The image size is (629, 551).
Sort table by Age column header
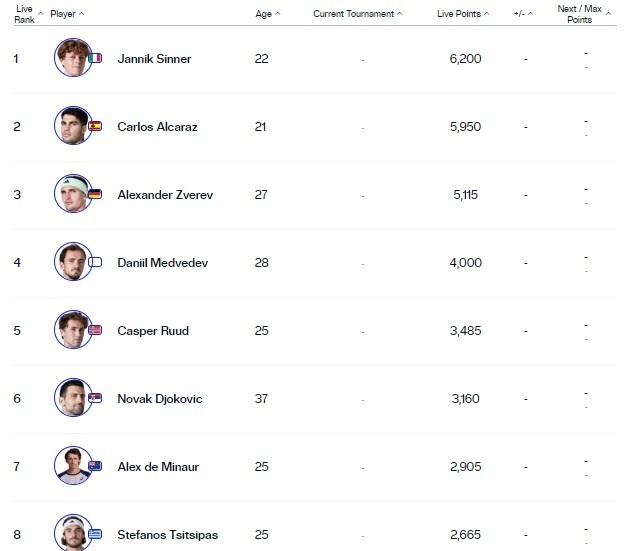coord(267,14)
